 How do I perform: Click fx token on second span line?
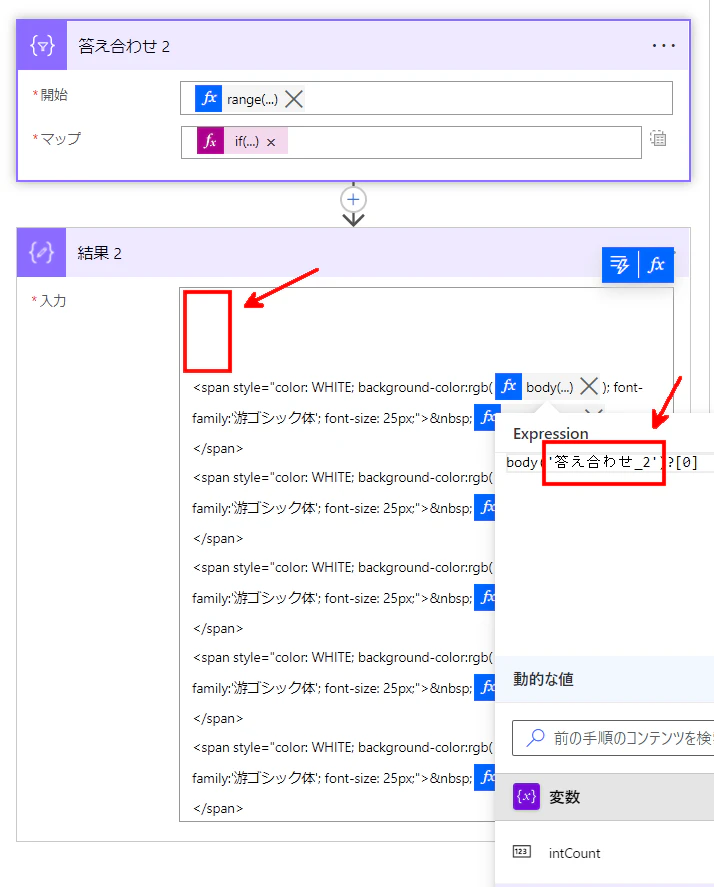pyautogui.click(x=485, y=418)
